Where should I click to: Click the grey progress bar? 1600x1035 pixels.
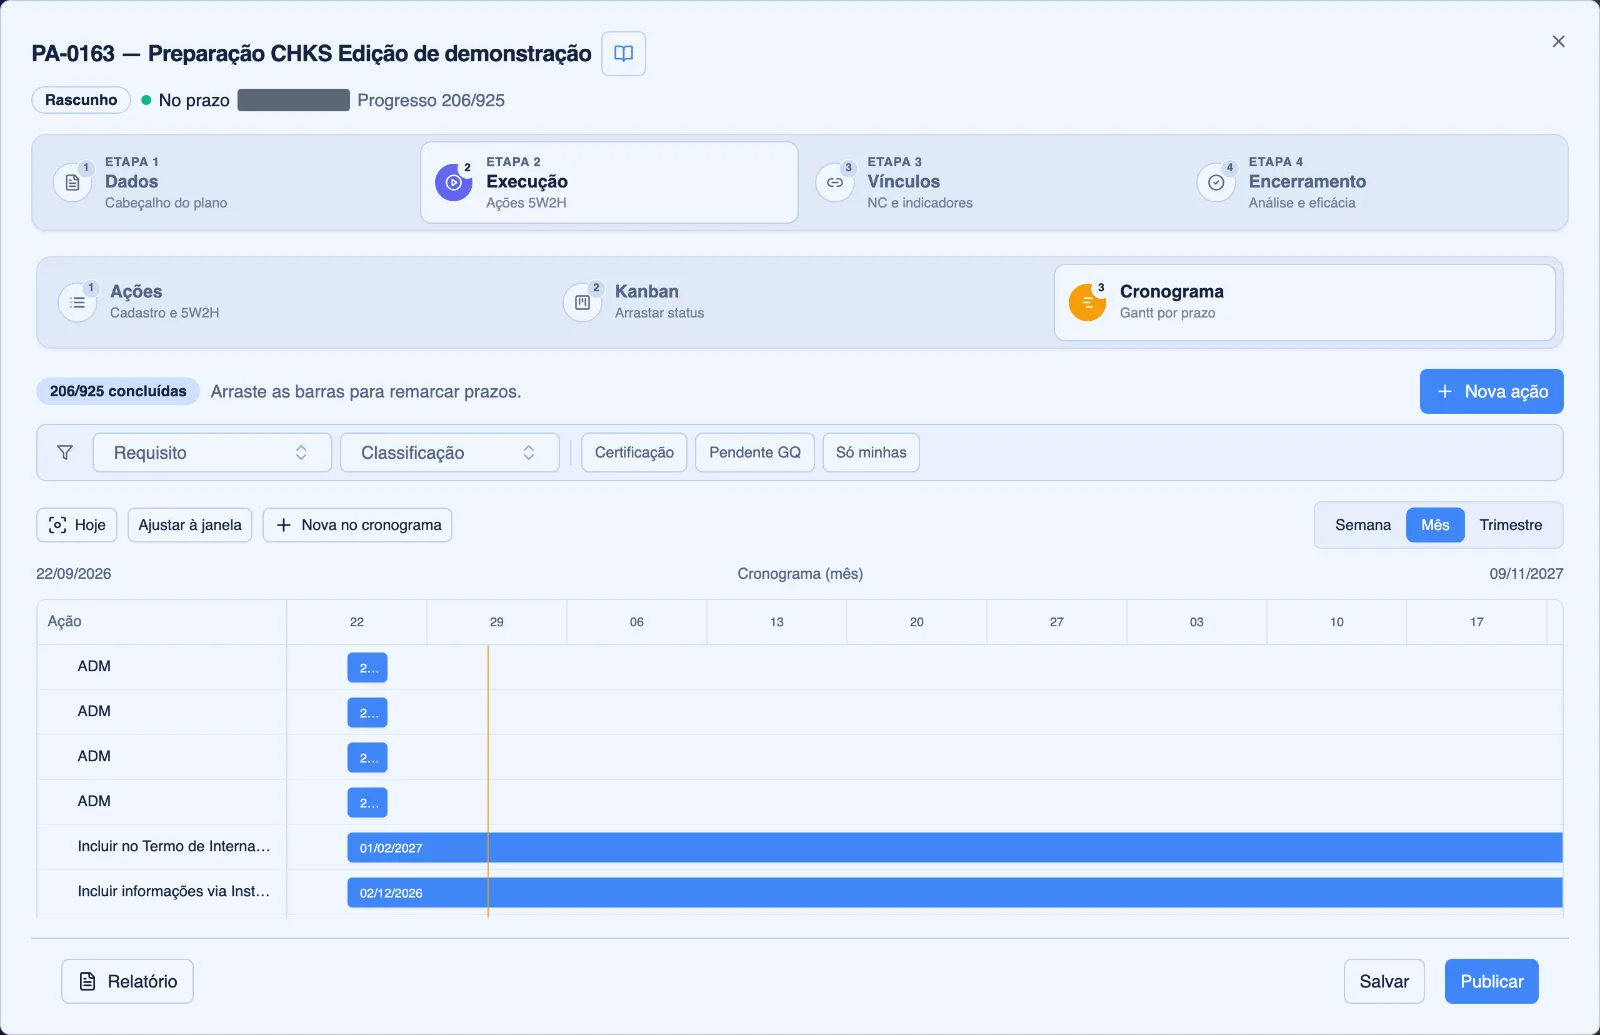294,100
